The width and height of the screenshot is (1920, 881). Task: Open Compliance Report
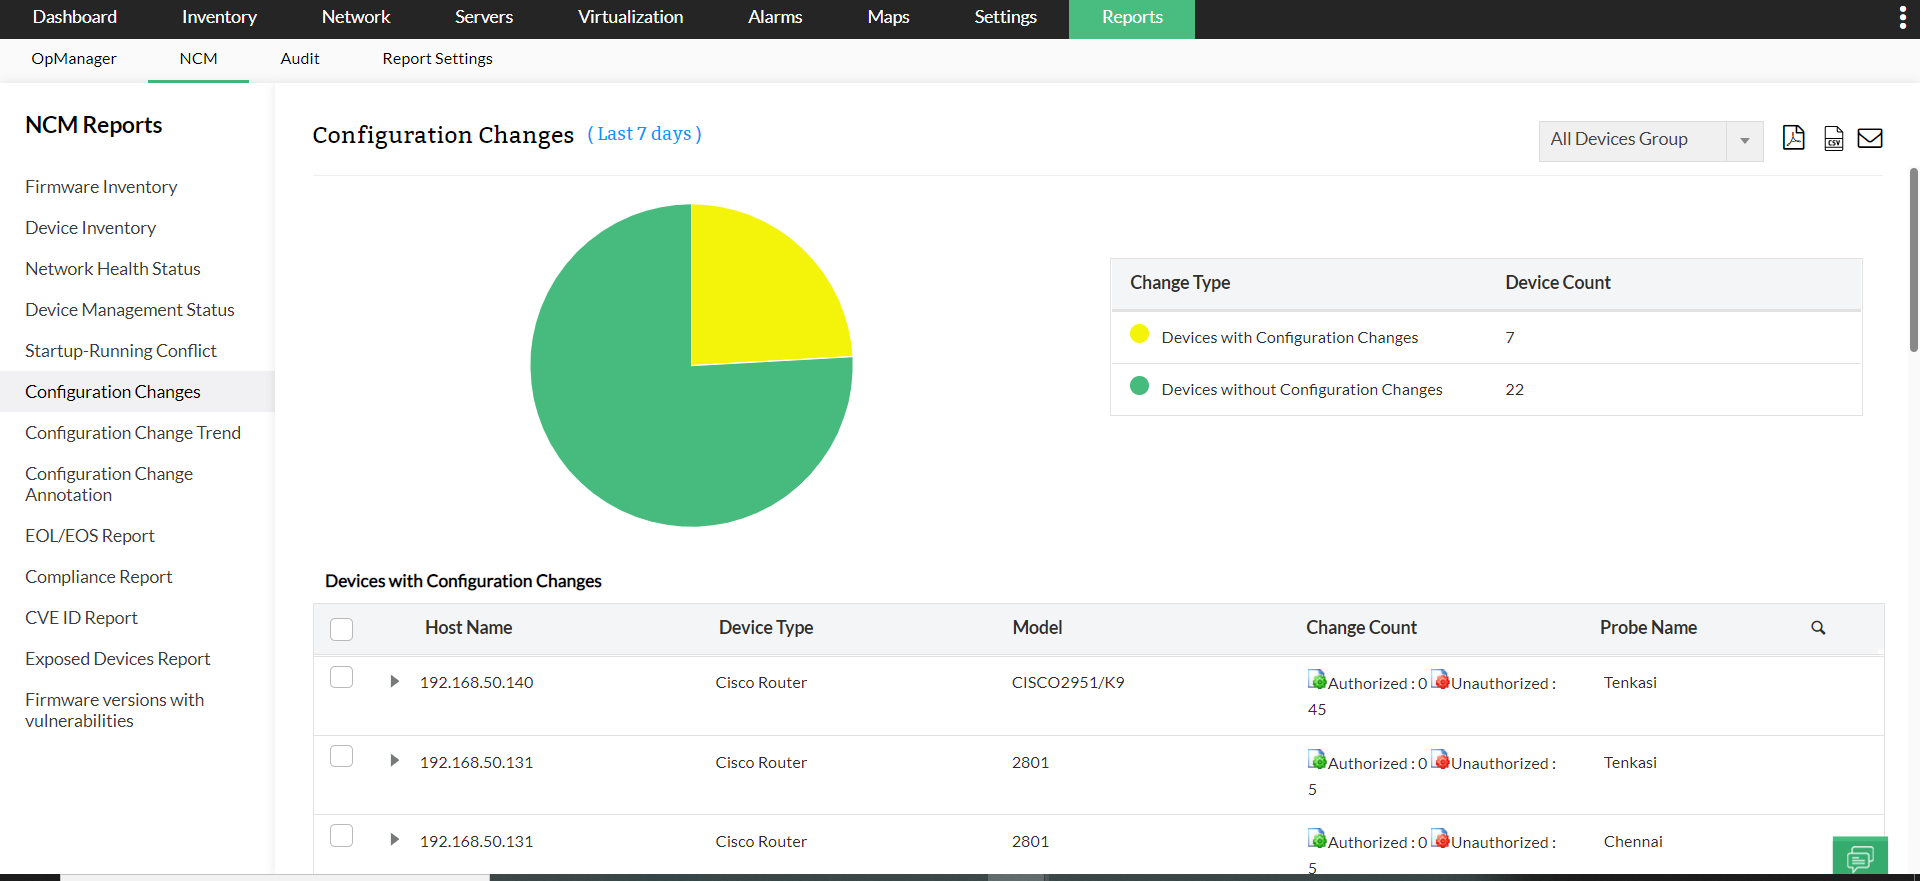coord(99,577)
